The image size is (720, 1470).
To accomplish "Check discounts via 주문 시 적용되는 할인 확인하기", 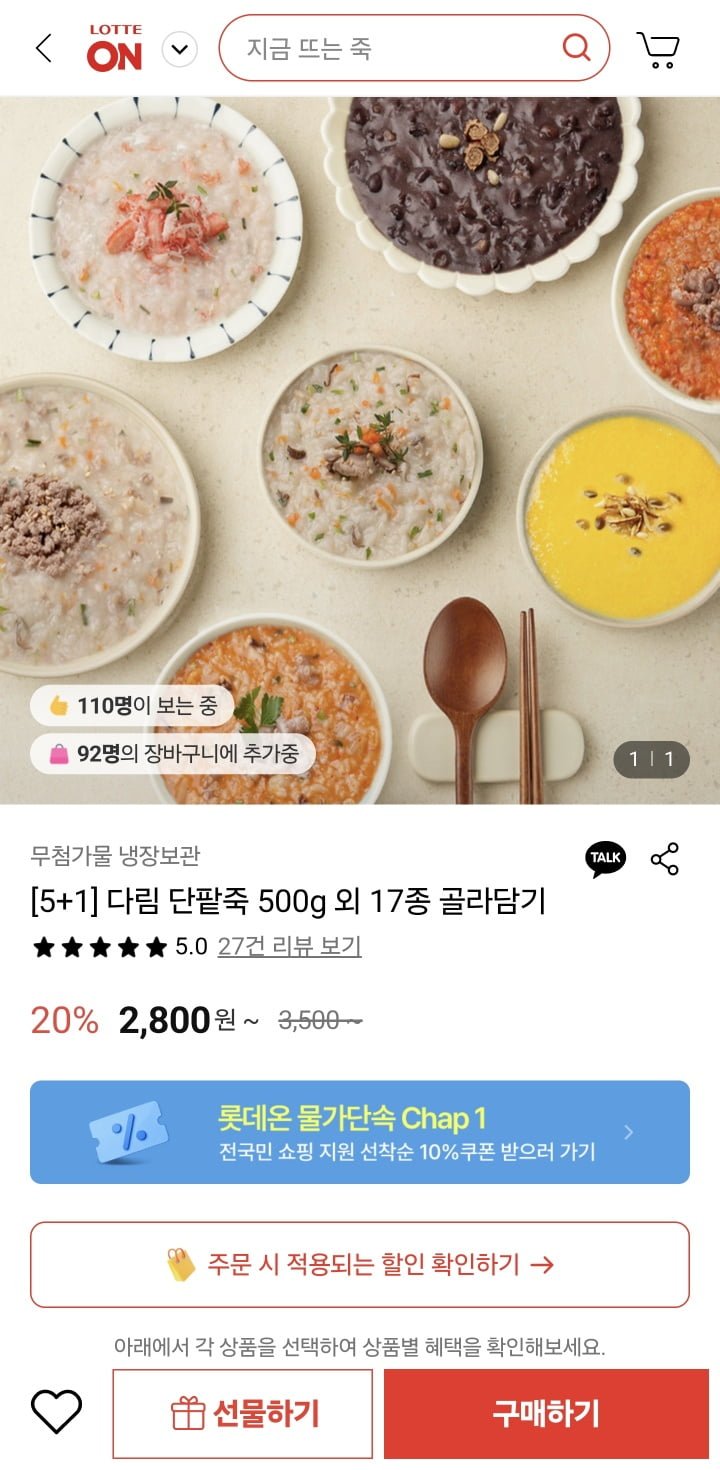I will (359, 1264).
